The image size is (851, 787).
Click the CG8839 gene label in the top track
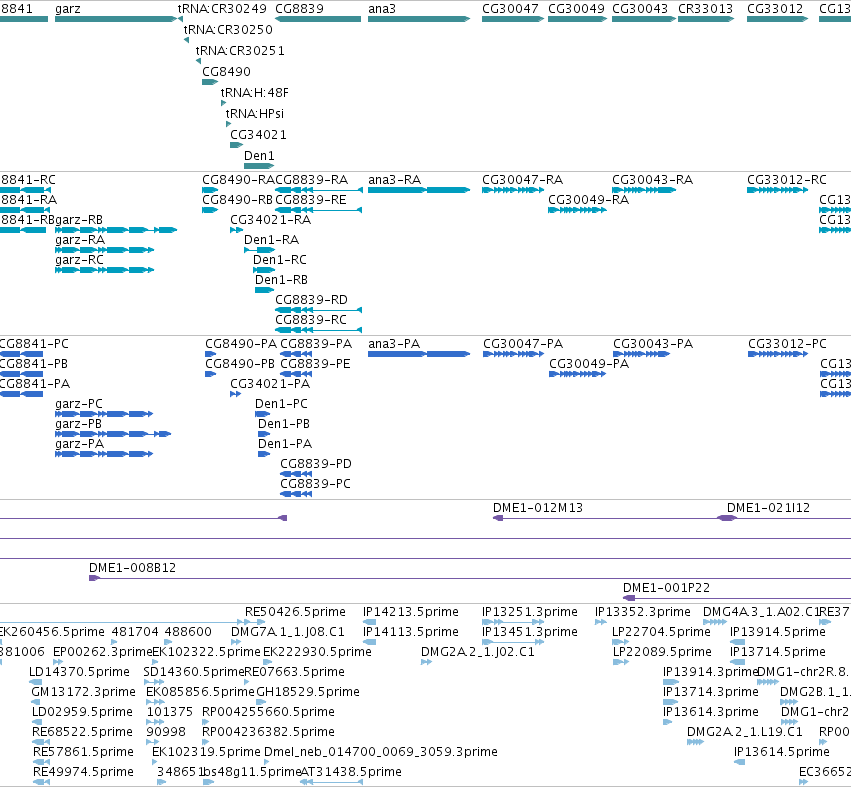[x=300, y=9]
